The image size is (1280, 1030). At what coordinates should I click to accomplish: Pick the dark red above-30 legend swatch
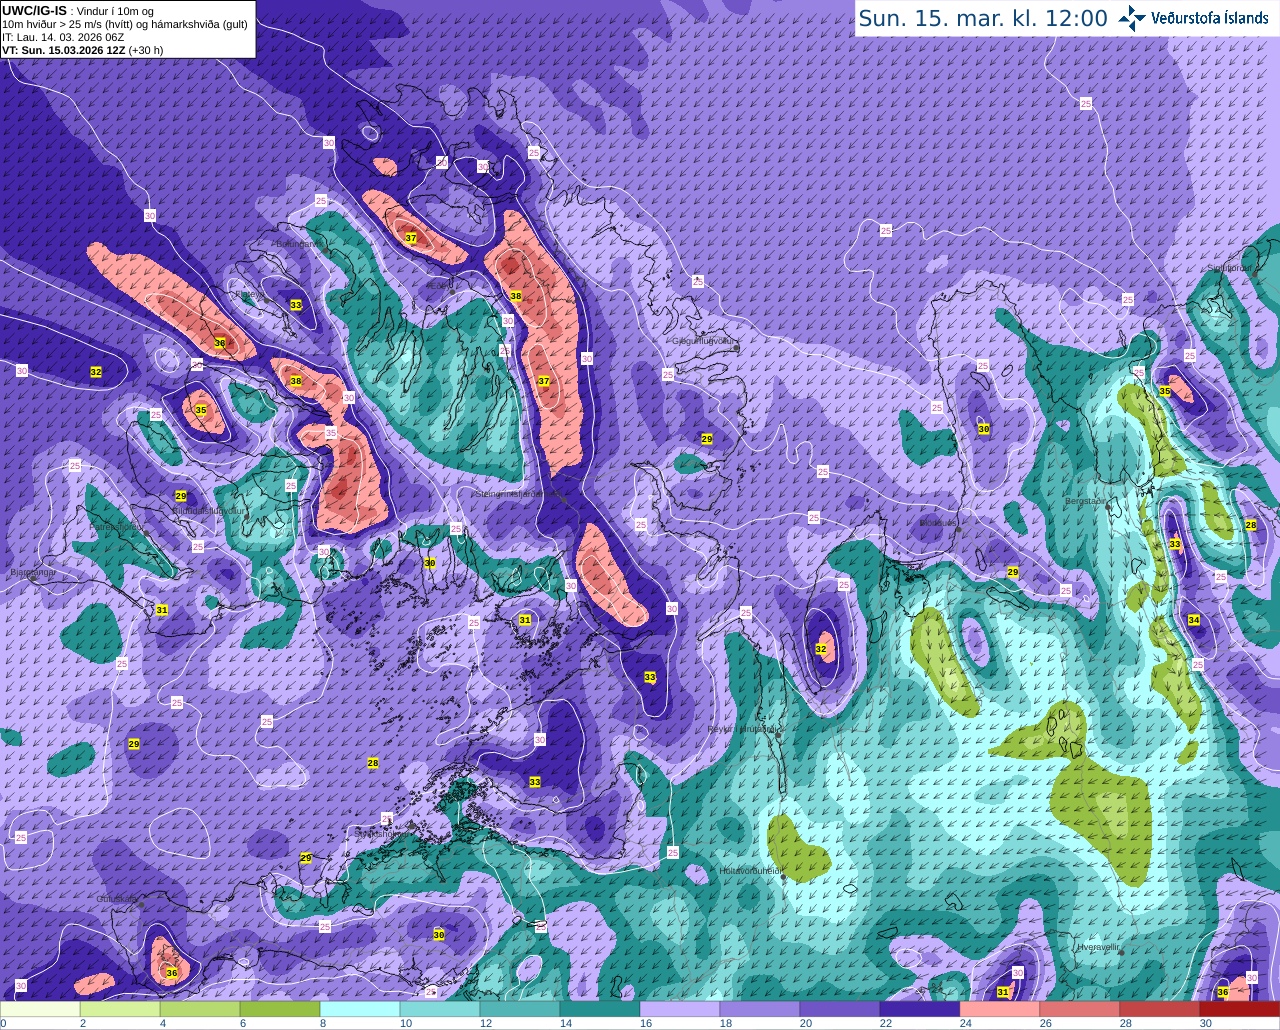pyautogui.click(x=1240, y=1010)
